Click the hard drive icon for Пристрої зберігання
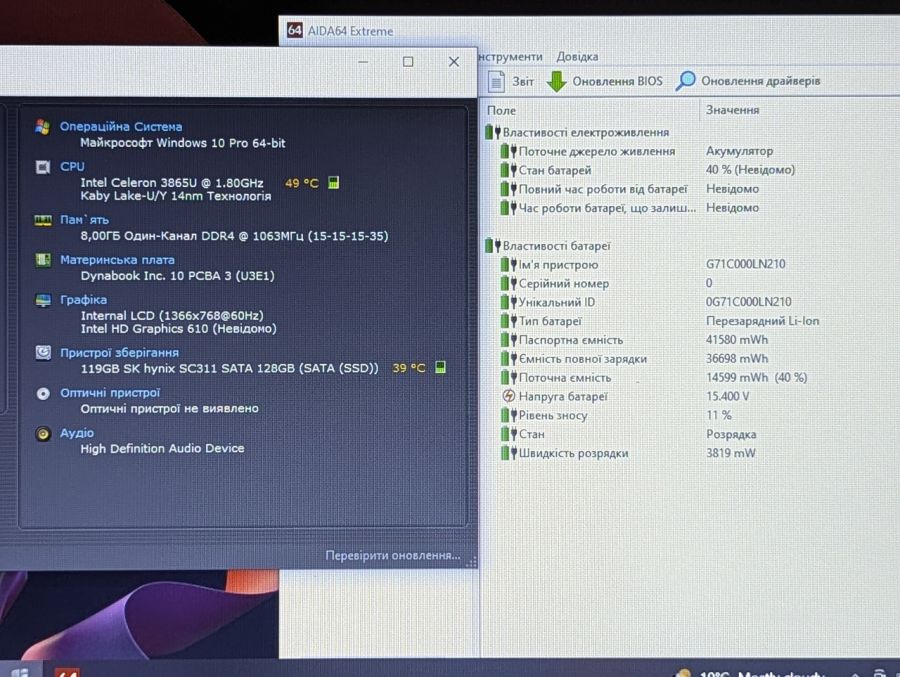900x677 pixels. click(x=43, y=353)
